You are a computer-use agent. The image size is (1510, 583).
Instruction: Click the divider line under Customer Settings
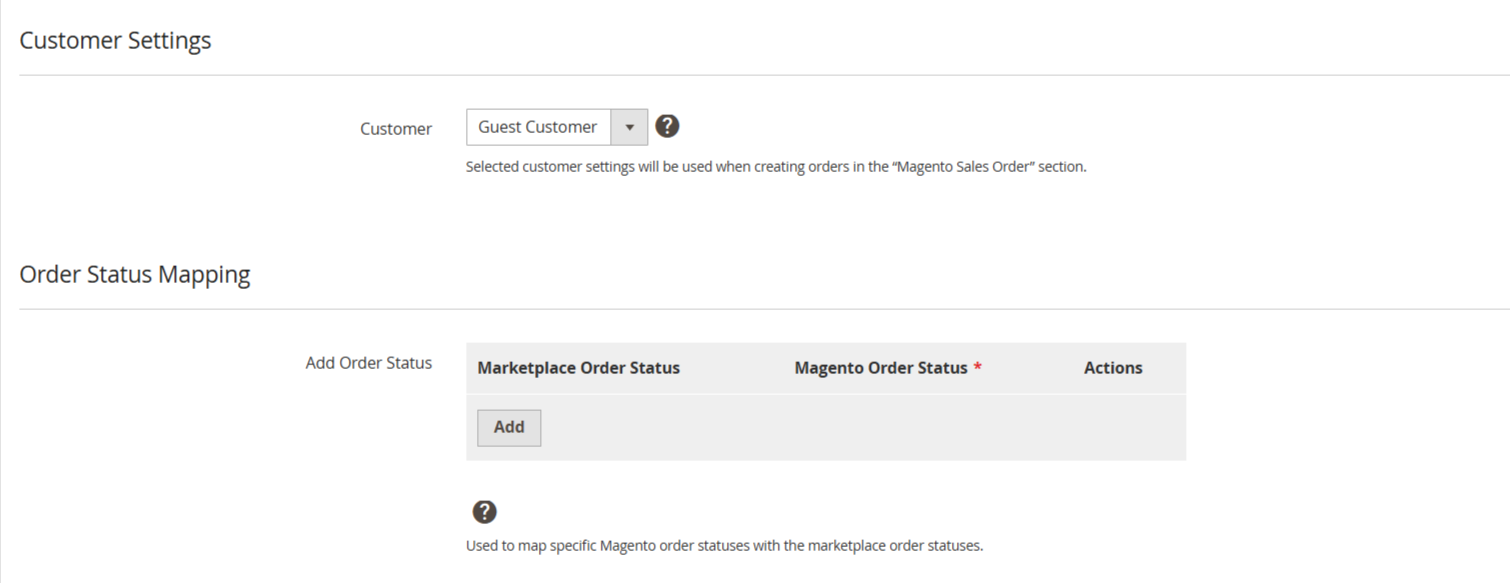(760, 75)
